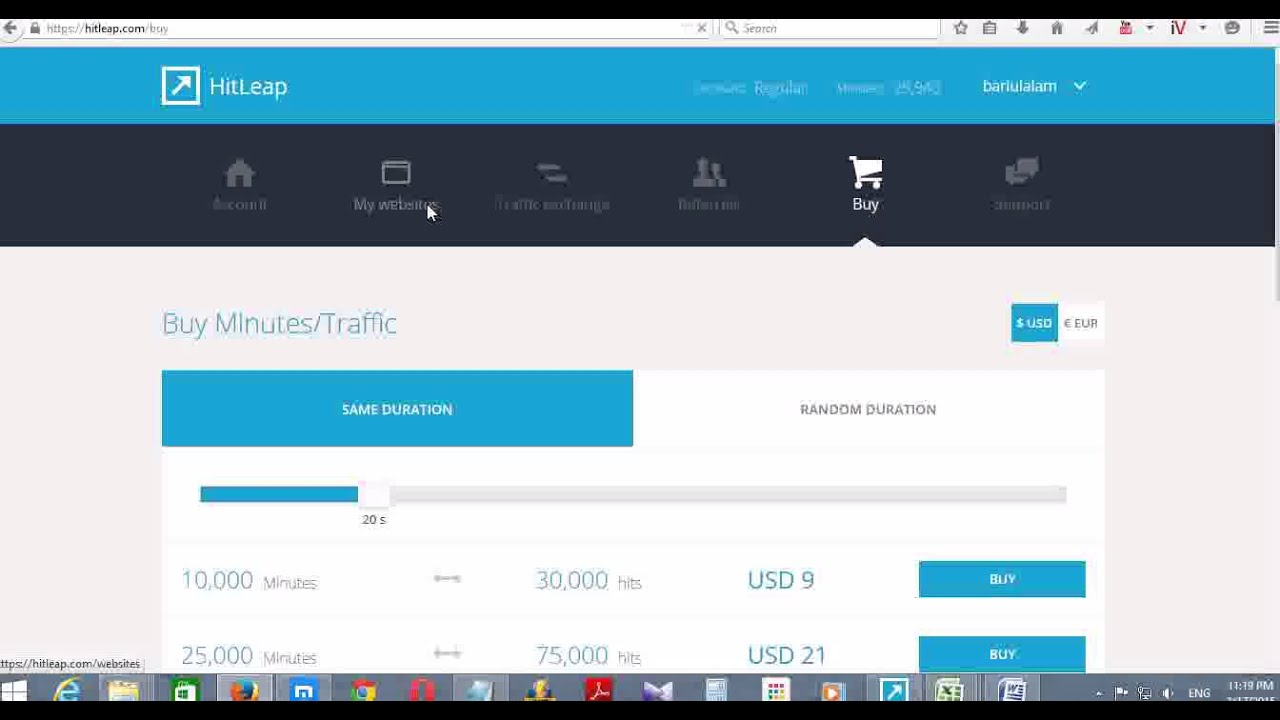Select the SAME DURATION tab
The height and width of the screenshot is (720, 1280).
(x=397, y=409)
